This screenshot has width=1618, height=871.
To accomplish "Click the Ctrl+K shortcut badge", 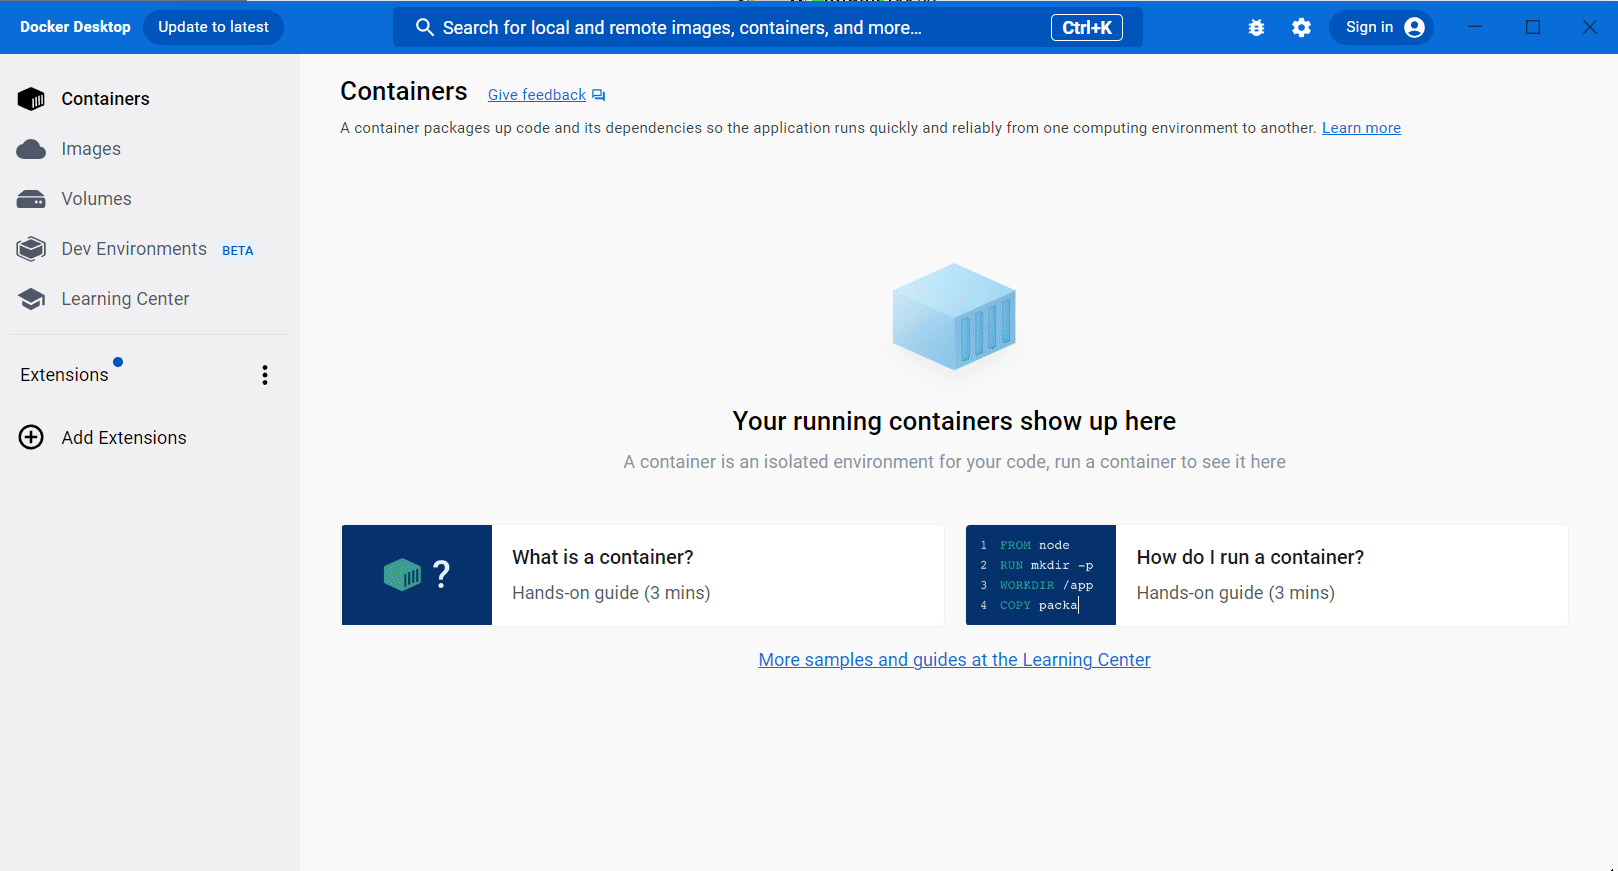I will point(1086,28).
